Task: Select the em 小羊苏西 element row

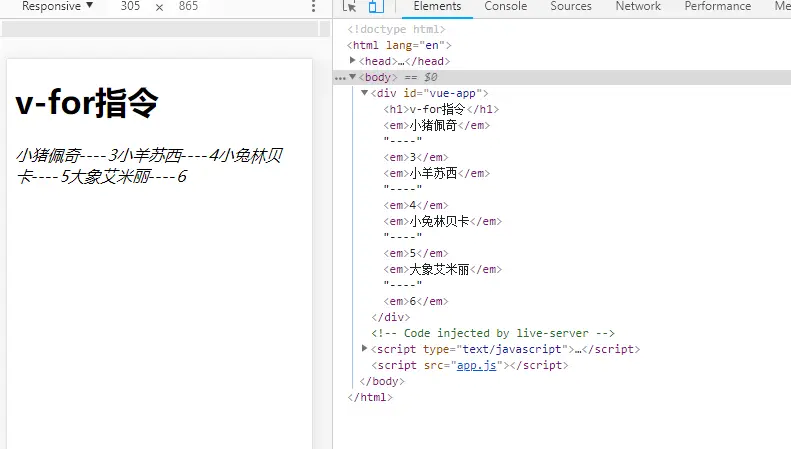Action: pyautogui.click(x=436, y=173)
